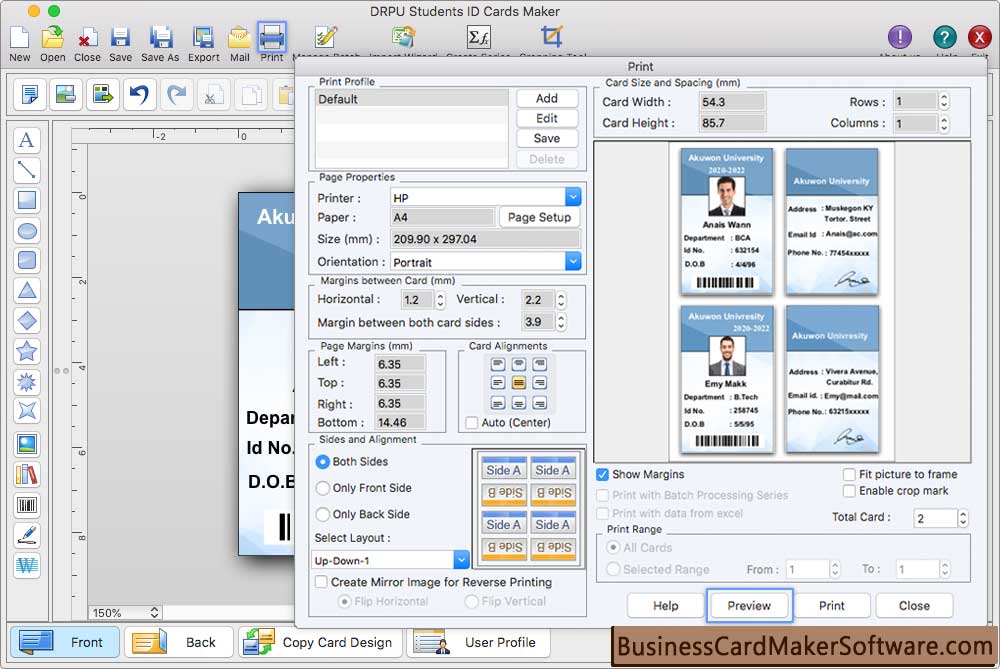
Task: Switch to the Front card tab
Action: (x=65, y=642)
